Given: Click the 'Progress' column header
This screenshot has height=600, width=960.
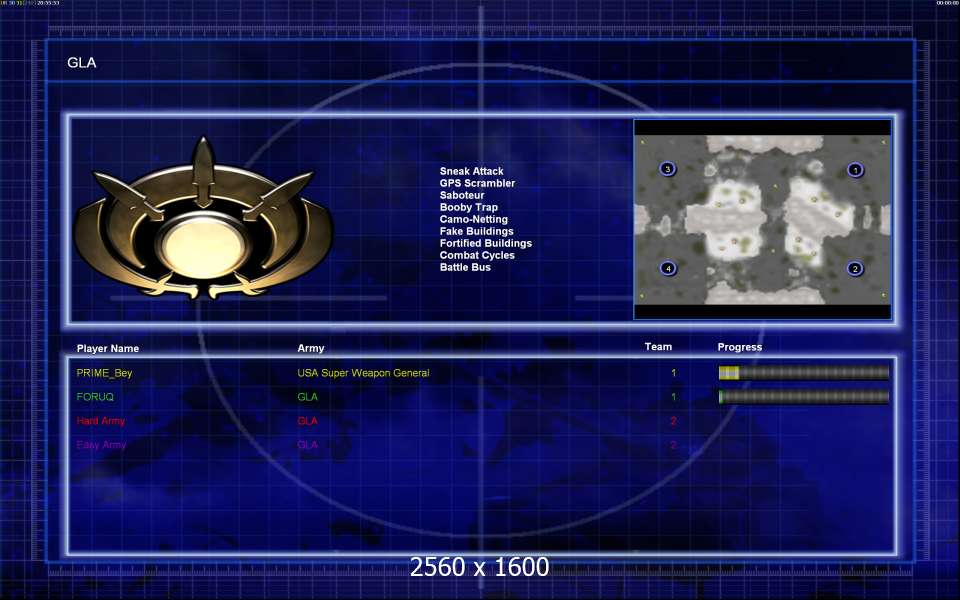Looking at the screenshot, I should click(740, 347).
